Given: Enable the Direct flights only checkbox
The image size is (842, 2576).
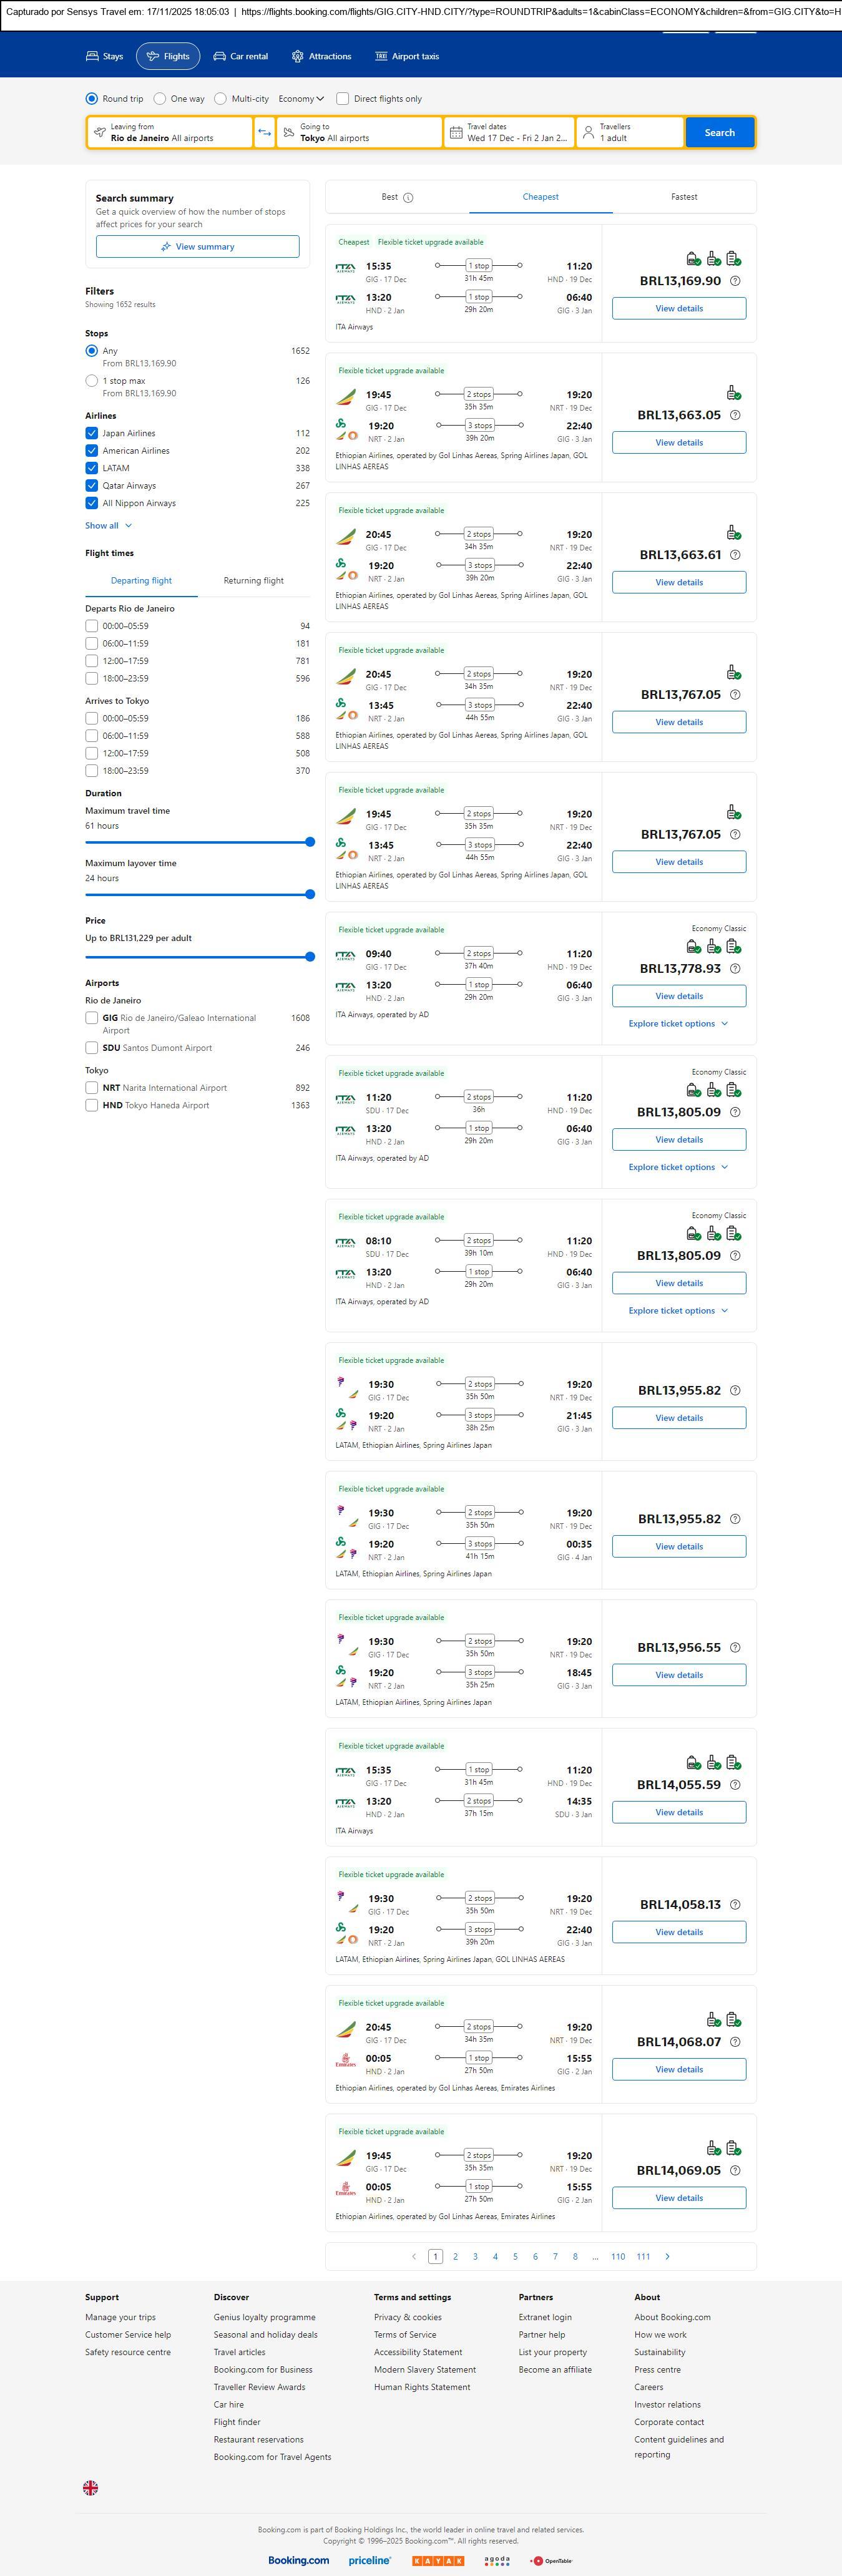Looking at the screenshot, I should (343, 99).
